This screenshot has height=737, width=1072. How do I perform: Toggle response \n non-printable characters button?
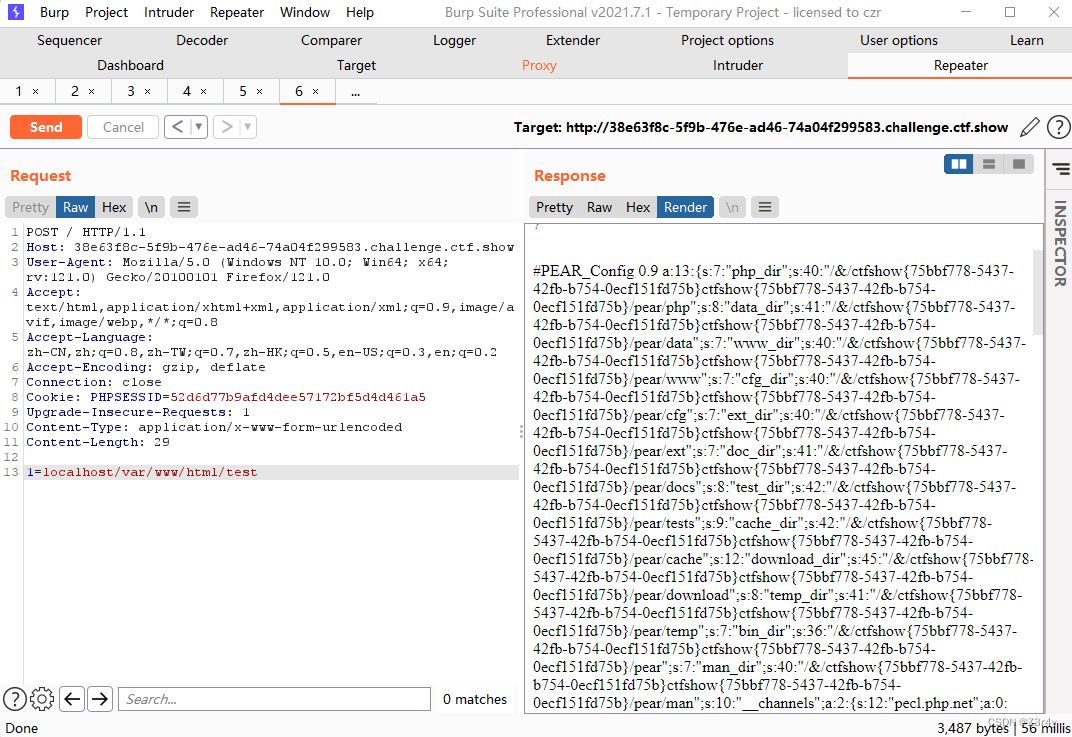click(732, 207)
